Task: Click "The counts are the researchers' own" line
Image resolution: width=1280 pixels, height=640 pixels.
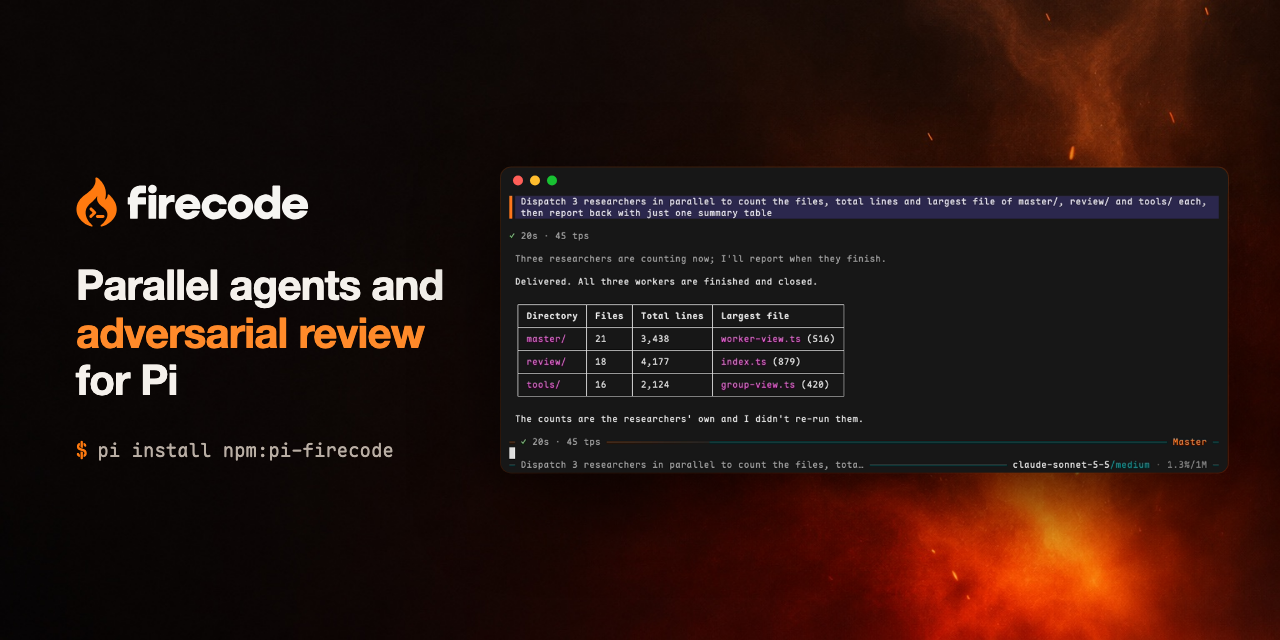Action: [x=689, y=419]
